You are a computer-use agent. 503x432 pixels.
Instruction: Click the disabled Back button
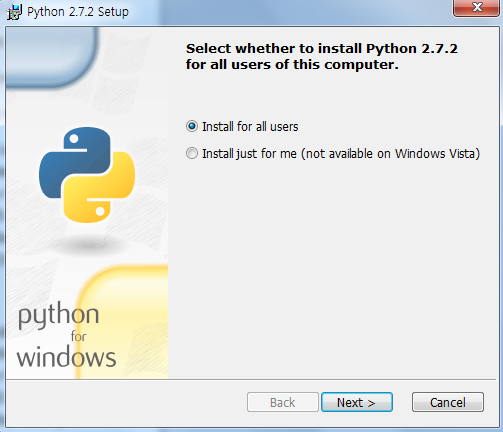[283, 402]
